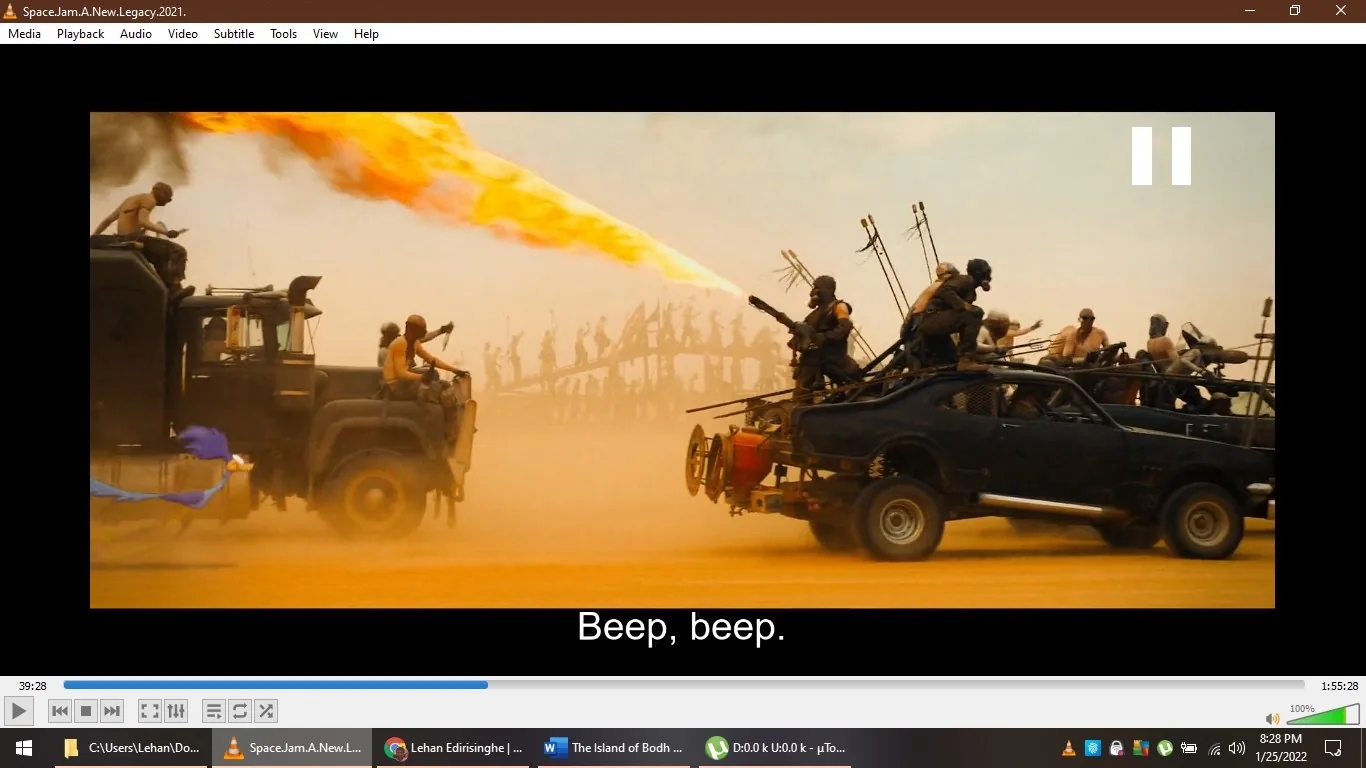This screenshot has height=768, width=1366.
Task: Open the View menu
Action: [x=326, y=34]
